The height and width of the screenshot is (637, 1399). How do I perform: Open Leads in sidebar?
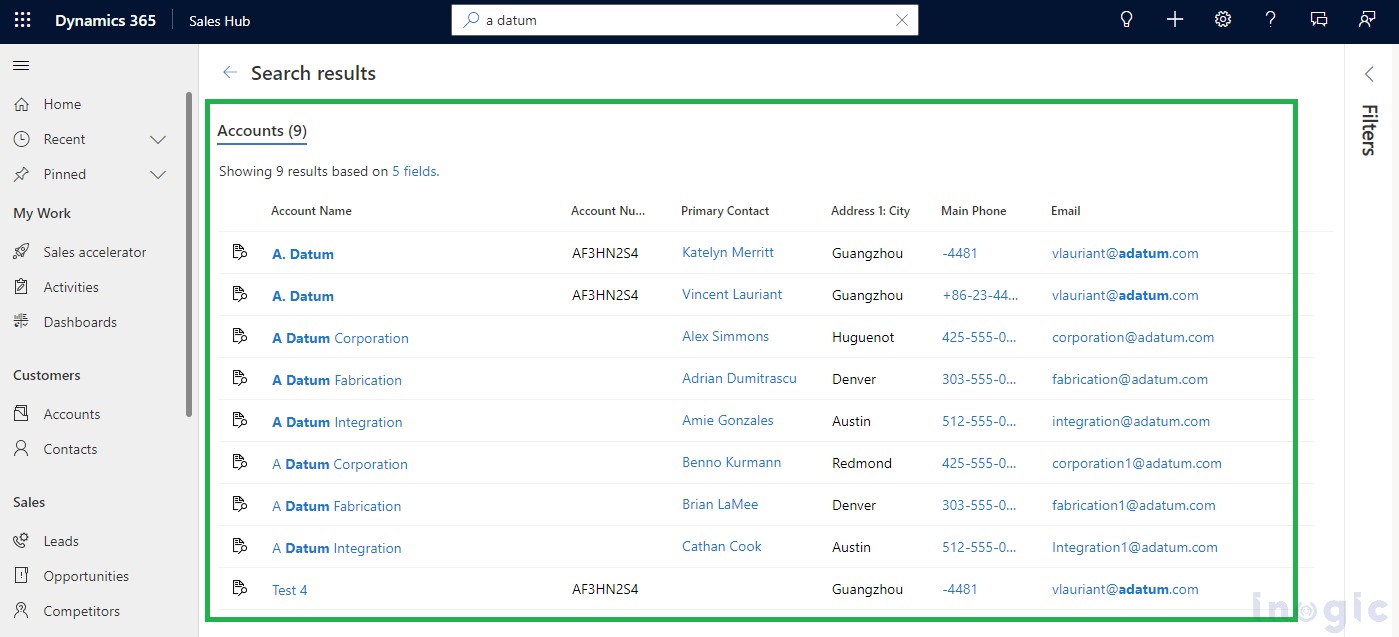[61, 541]
